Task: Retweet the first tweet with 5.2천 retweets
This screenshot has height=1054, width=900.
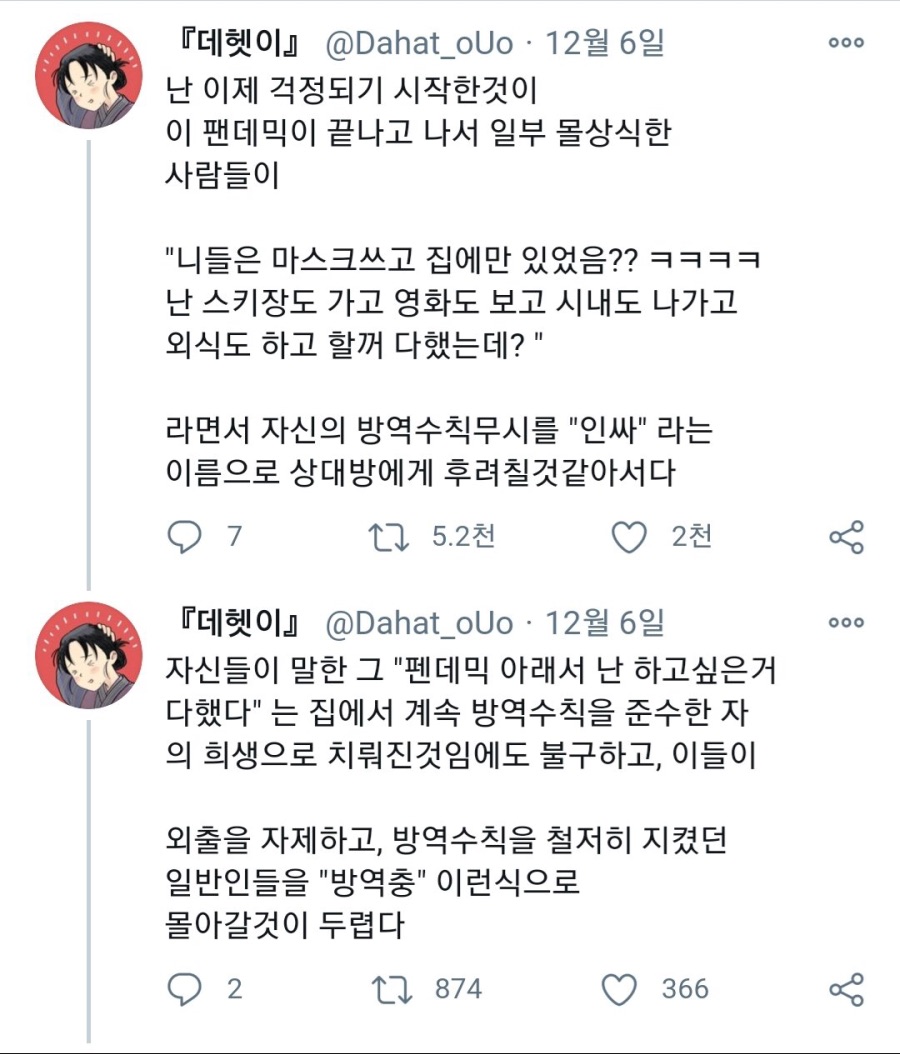Action: (x=388, y=537)
